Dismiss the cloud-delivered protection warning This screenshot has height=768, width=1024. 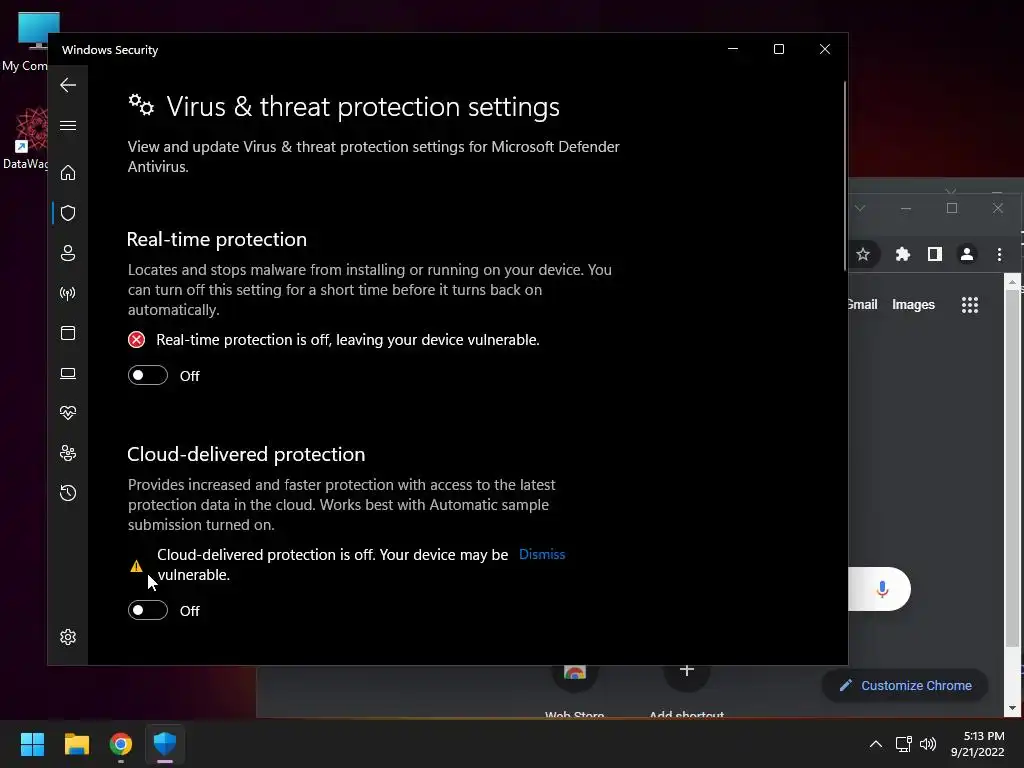542,554
